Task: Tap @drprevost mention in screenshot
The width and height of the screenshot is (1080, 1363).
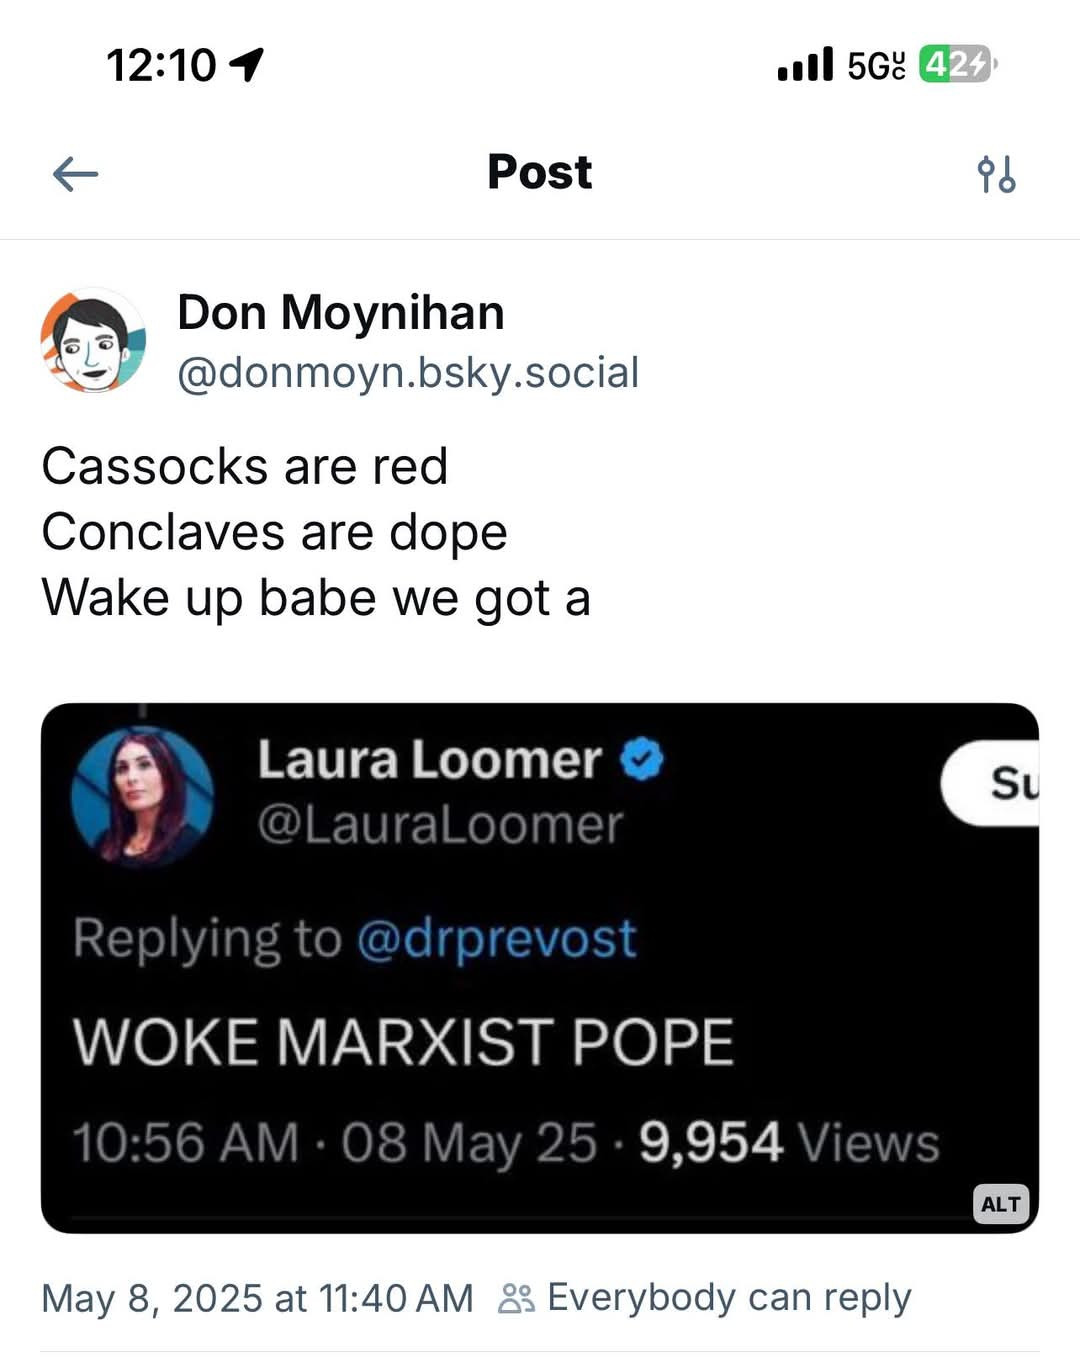Action: pos(496,939)
